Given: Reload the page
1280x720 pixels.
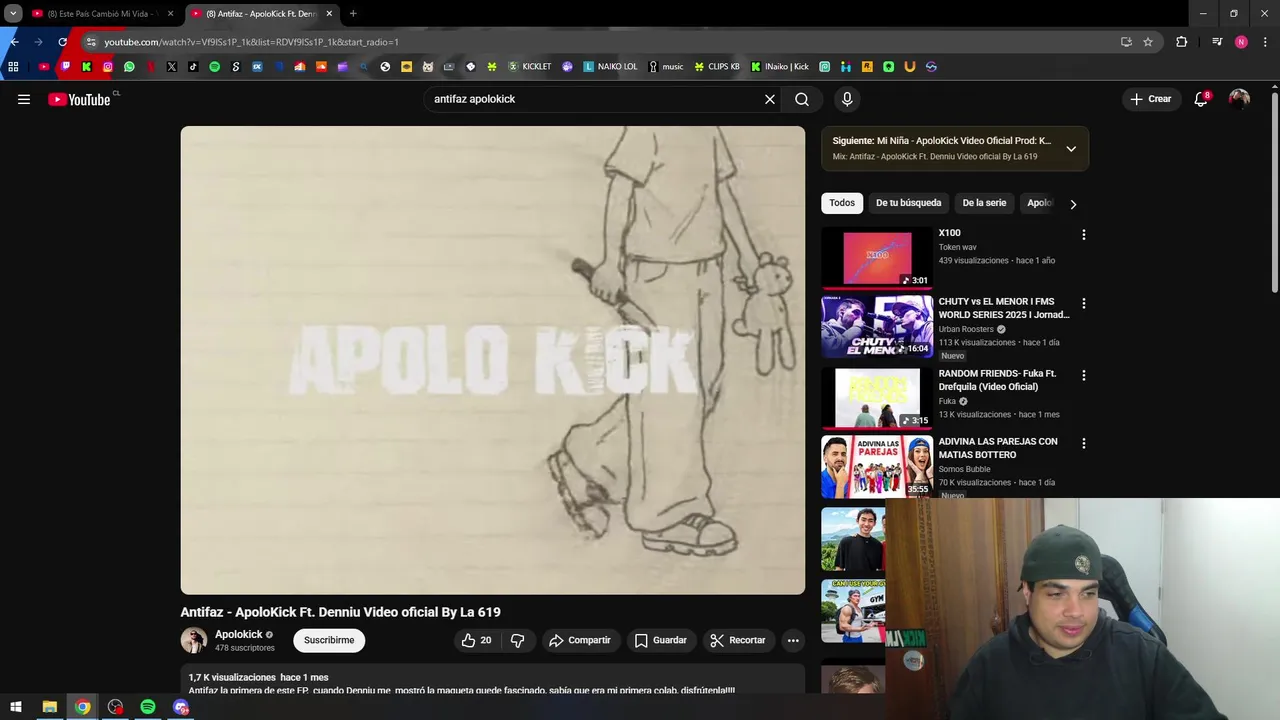Looking at the screenshot, I should pos(62,42).
